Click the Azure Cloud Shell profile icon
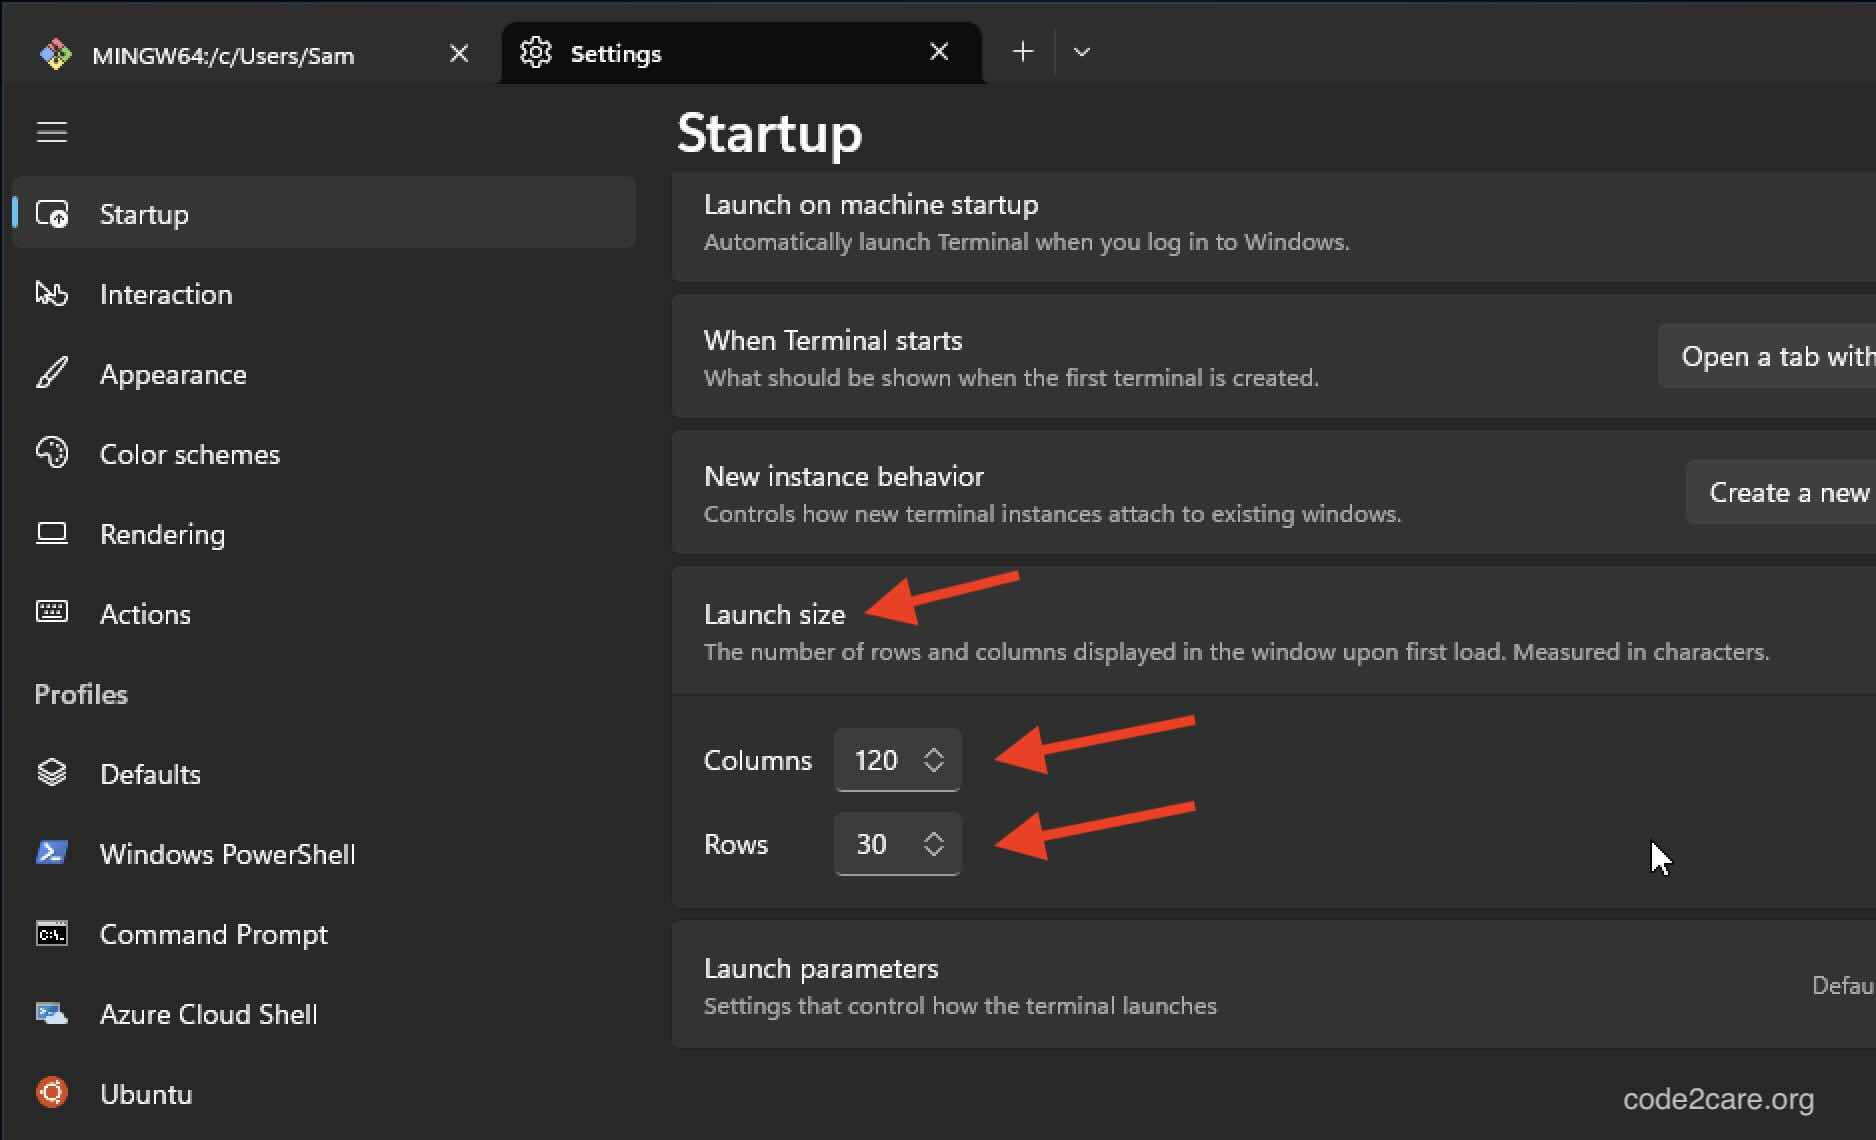 click(x=51, y=1013)
